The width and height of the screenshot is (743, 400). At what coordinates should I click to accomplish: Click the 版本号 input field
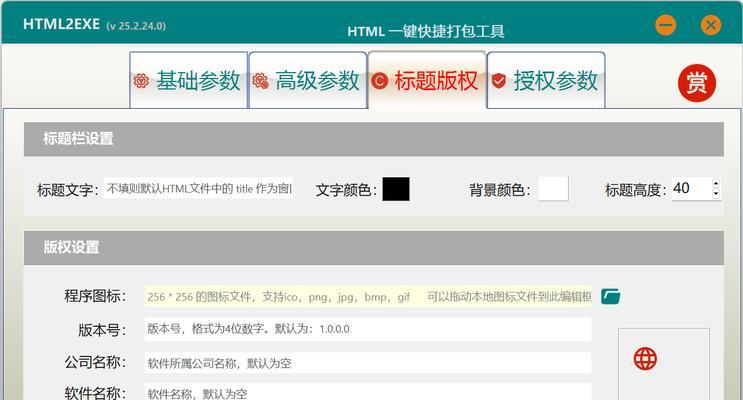click(368, 329)
